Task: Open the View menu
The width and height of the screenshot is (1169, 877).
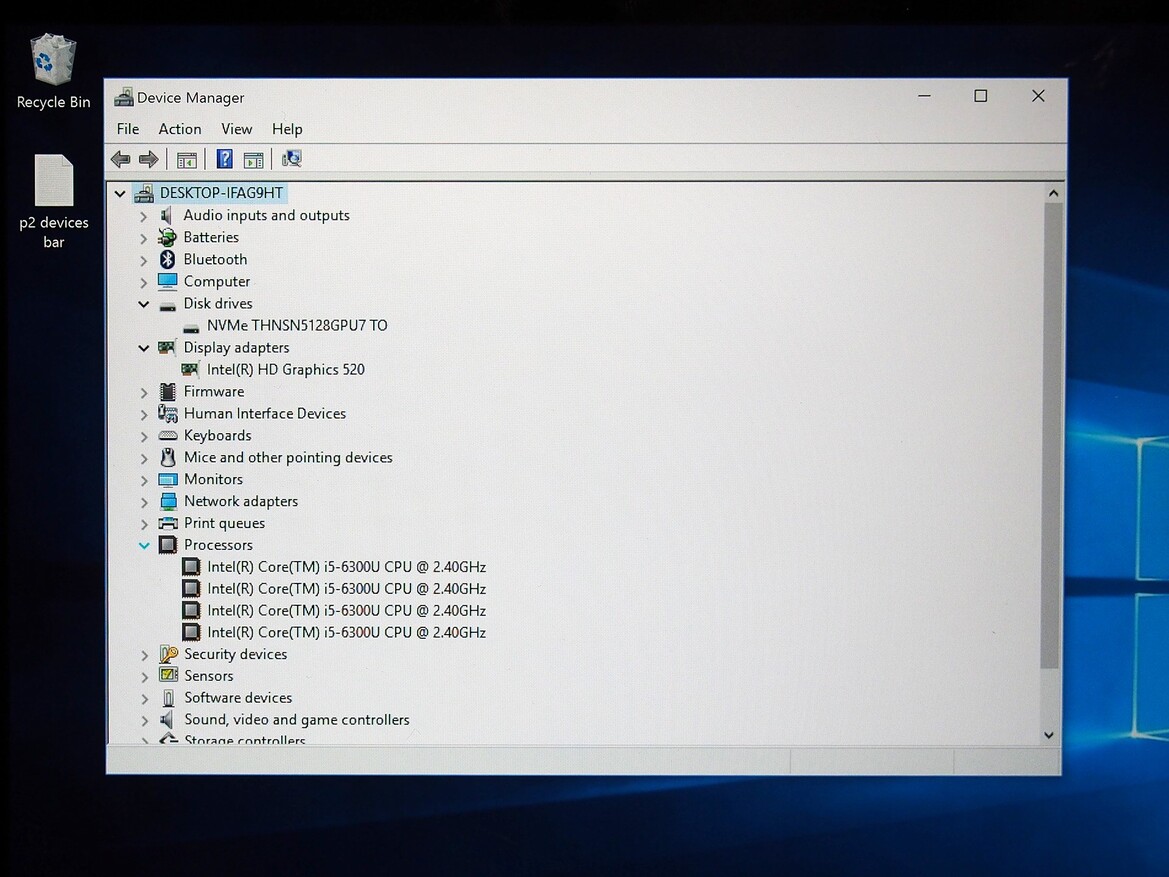Action: (x=236, y=129)
